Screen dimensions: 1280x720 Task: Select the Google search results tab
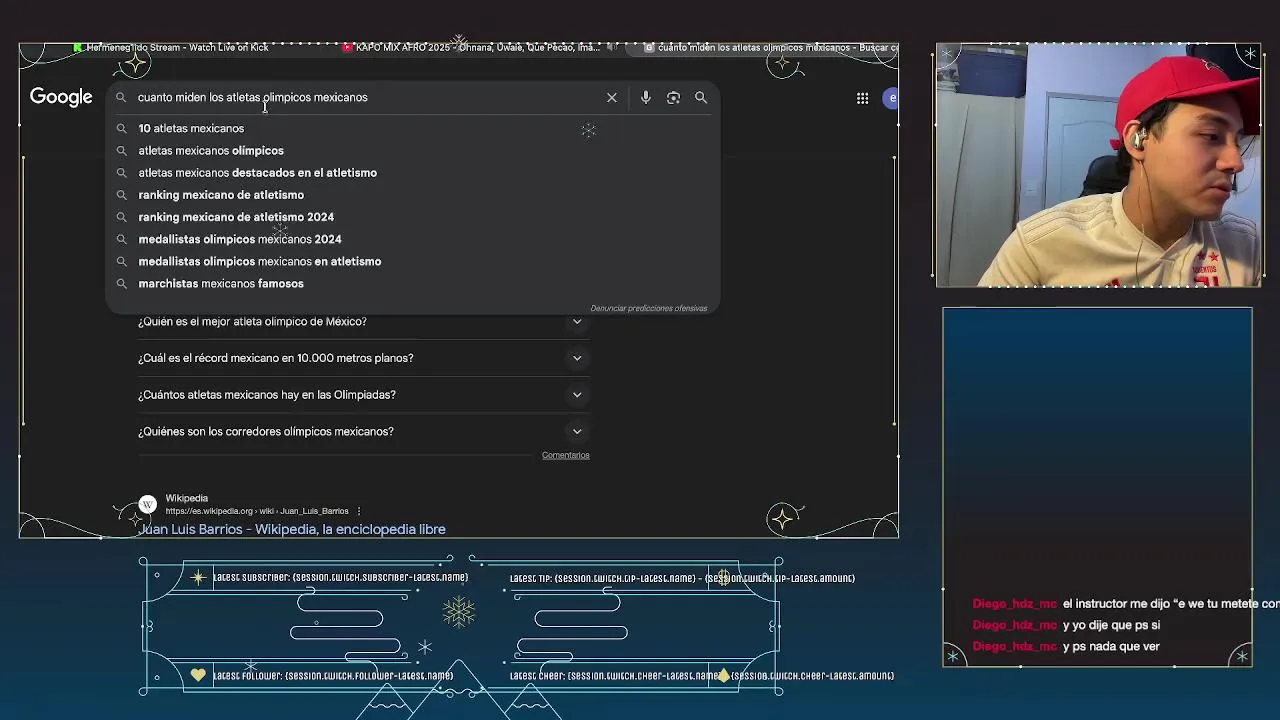(x=770, y=47)
